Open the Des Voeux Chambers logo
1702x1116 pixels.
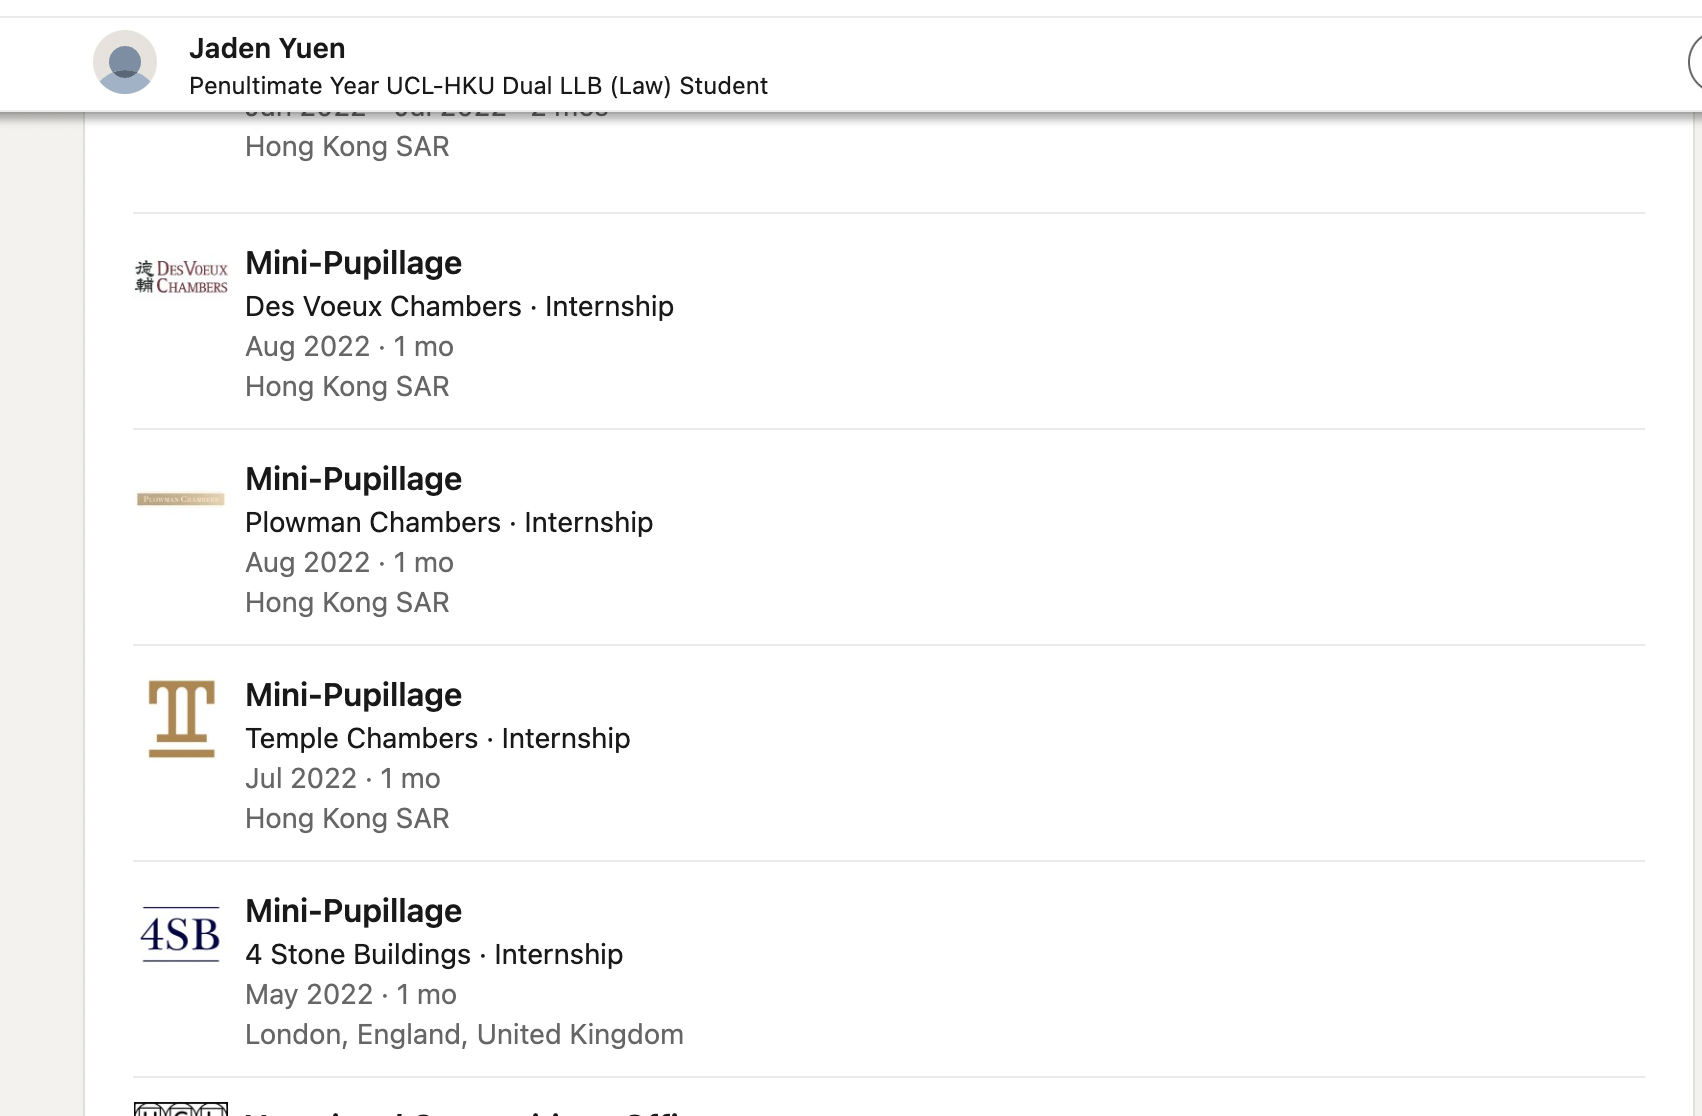pyautogui.click(x=181, y=277)
